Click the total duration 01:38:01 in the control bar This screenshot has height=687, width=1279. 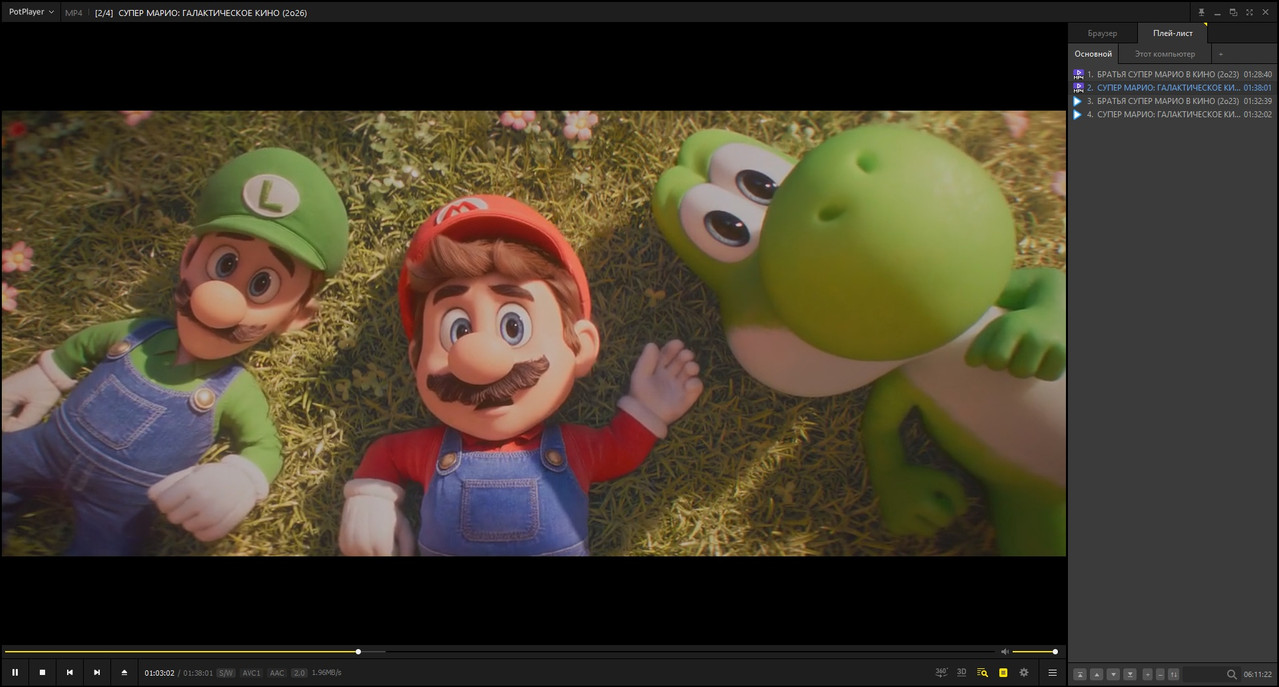point(198,673)
